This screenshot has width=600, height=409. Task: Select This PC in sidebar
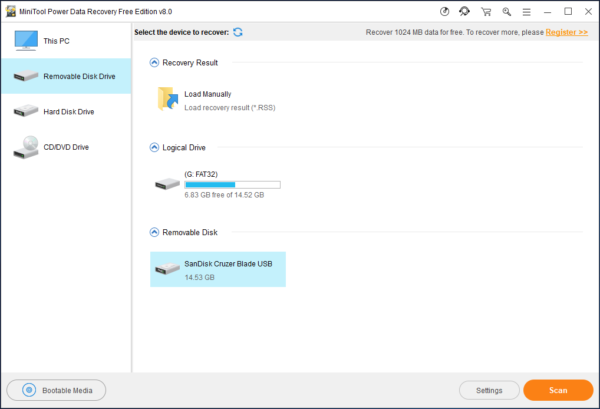(x=66, y=41)
